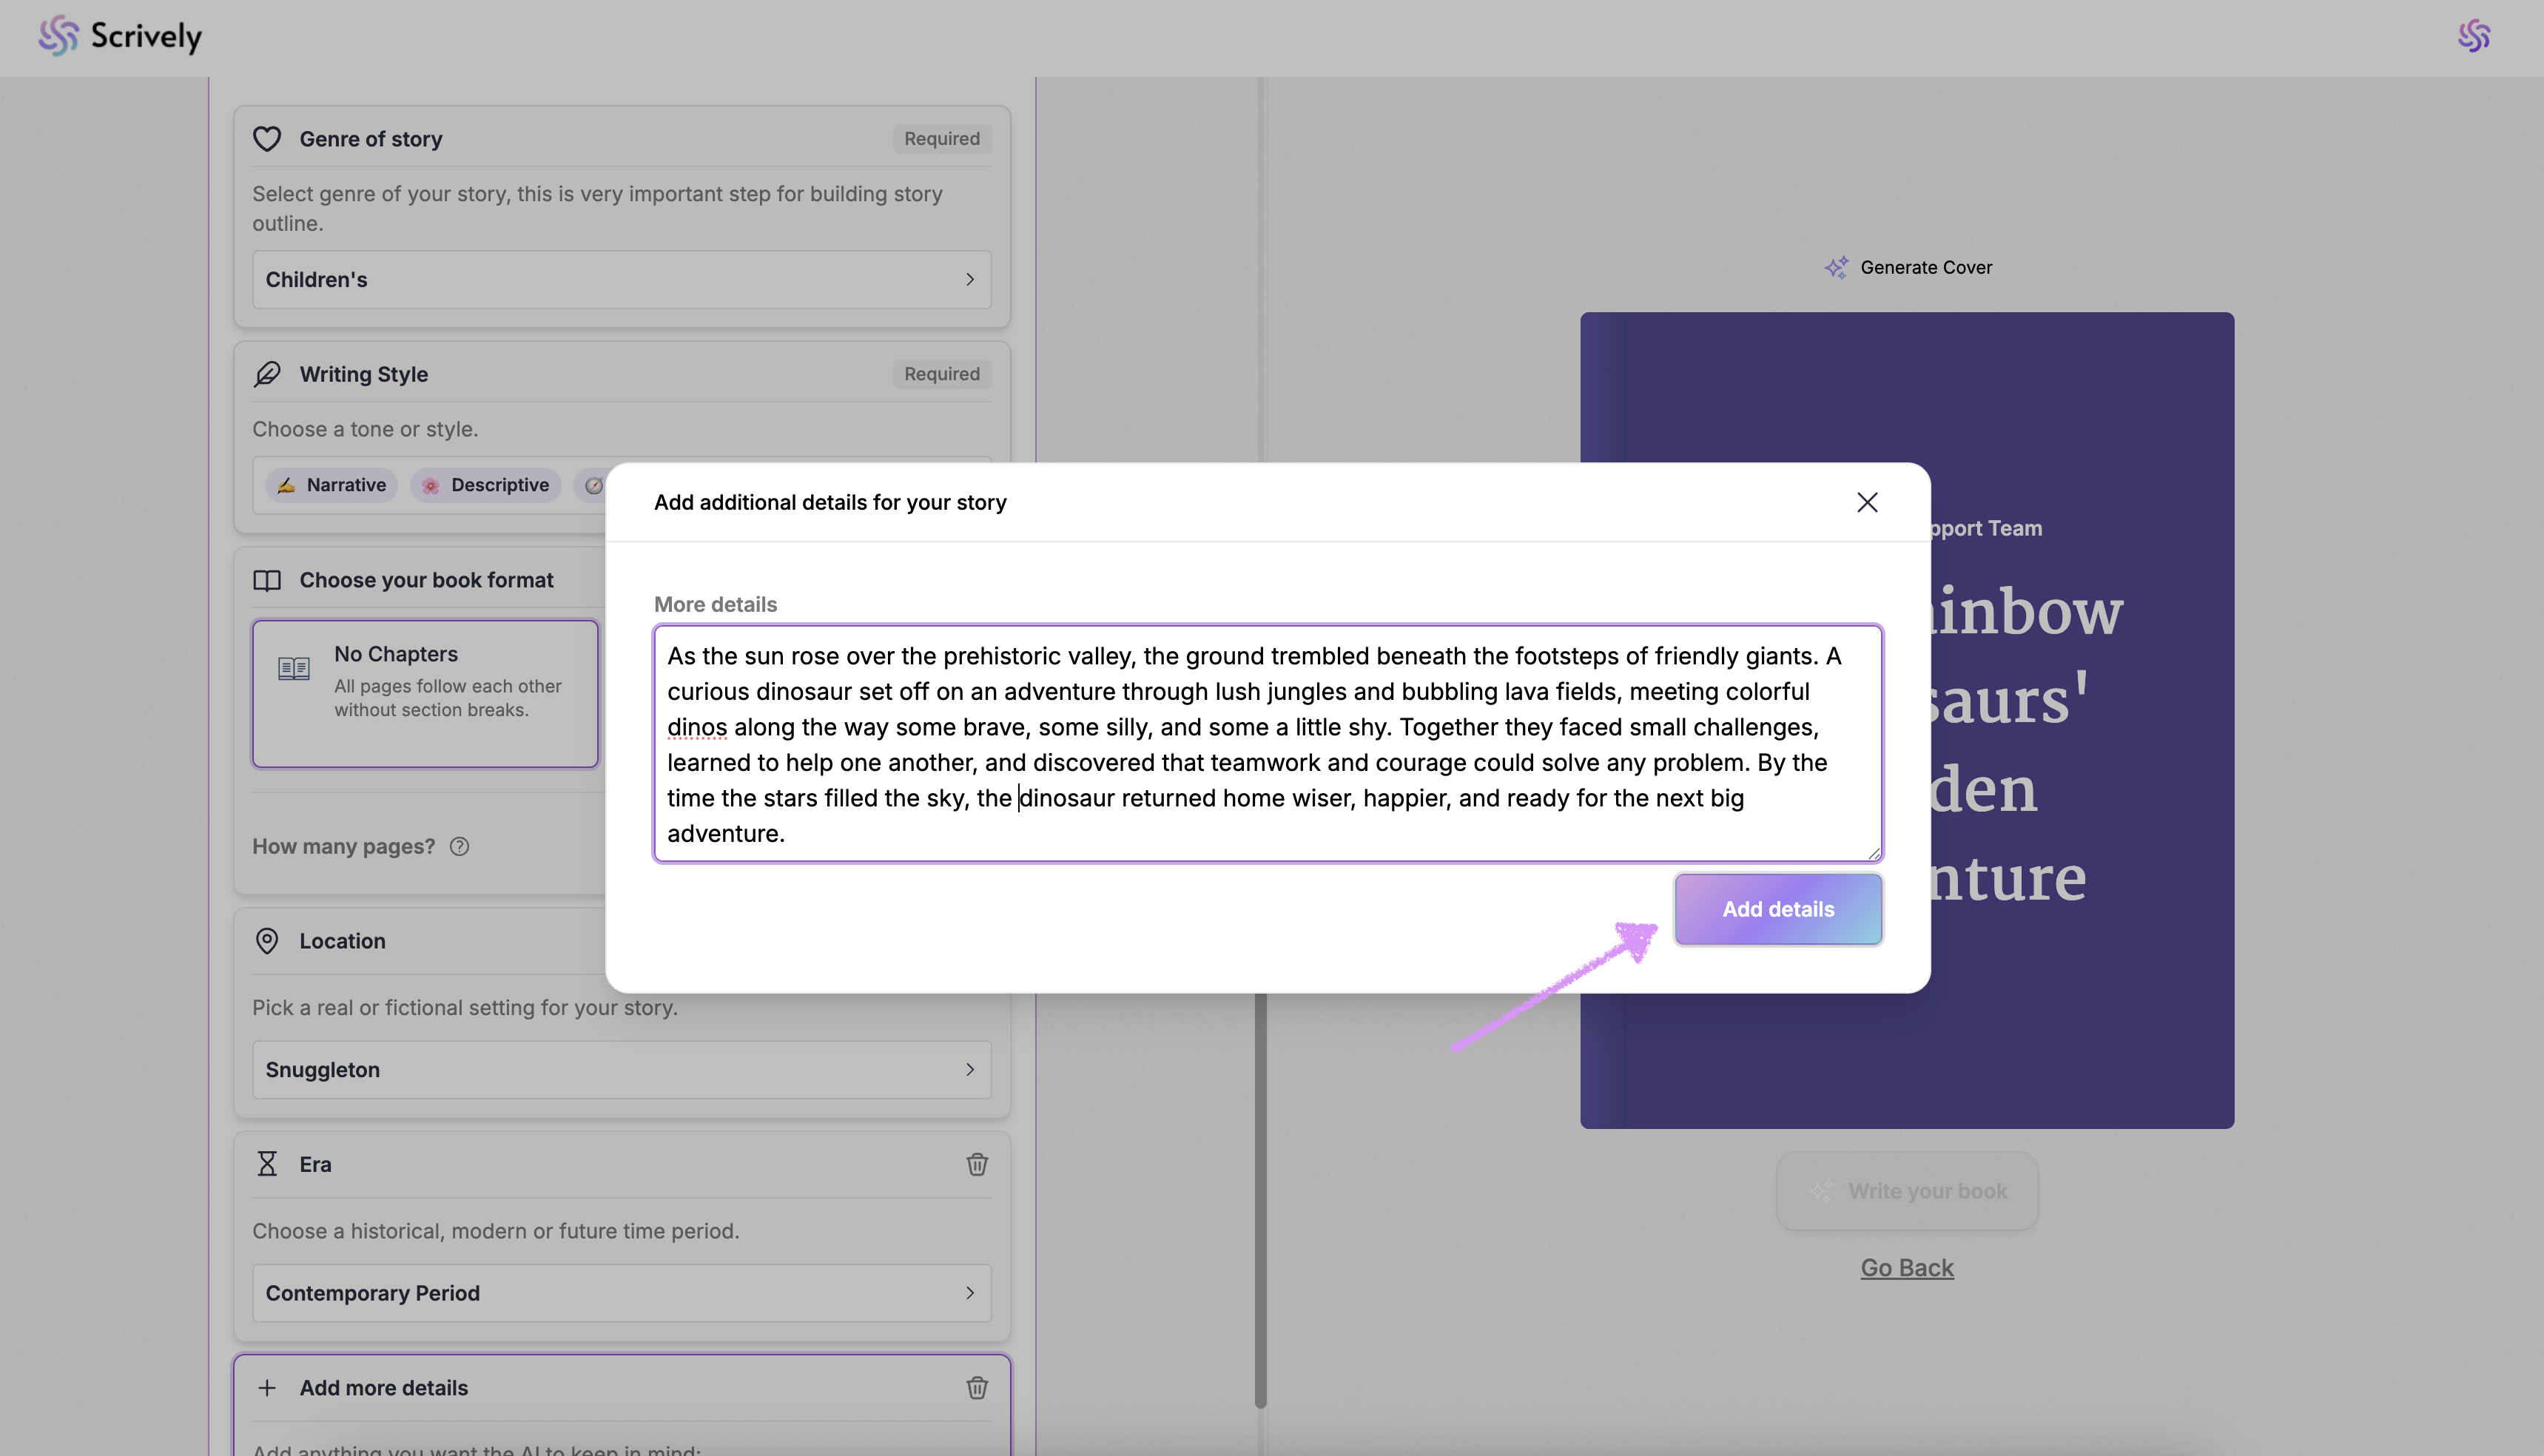This screenshot has width=2544, height=1456.
Task: Click the Generate Cover sparkle icon
Action: point(1836,267)
